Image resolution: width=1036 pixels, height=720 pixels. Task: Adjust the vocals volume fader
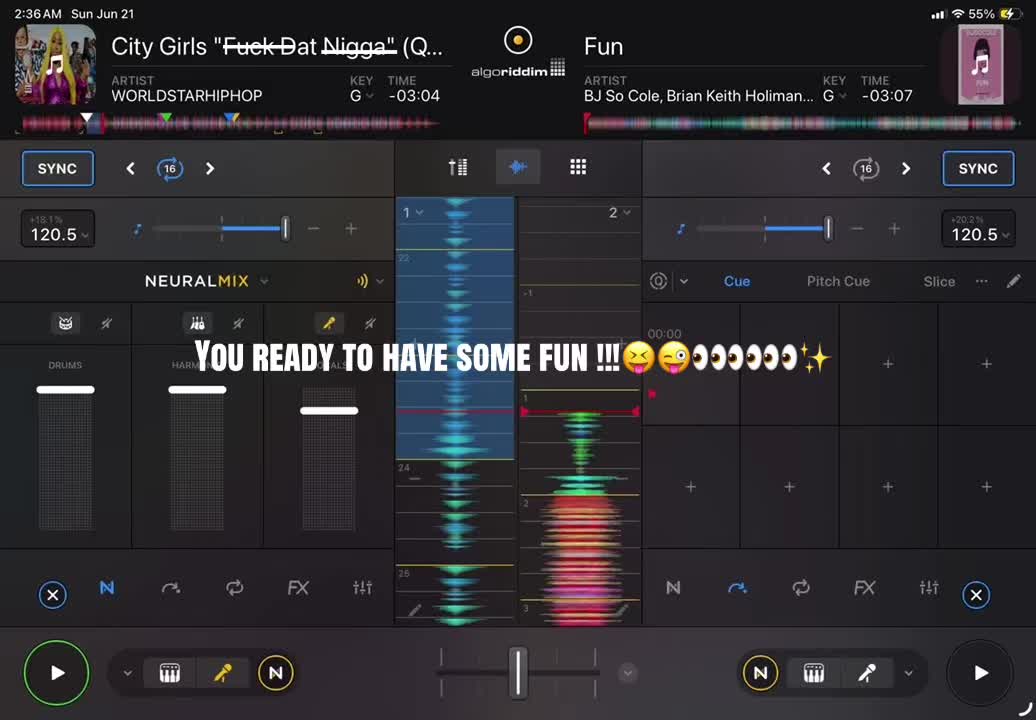coord(329,411)
